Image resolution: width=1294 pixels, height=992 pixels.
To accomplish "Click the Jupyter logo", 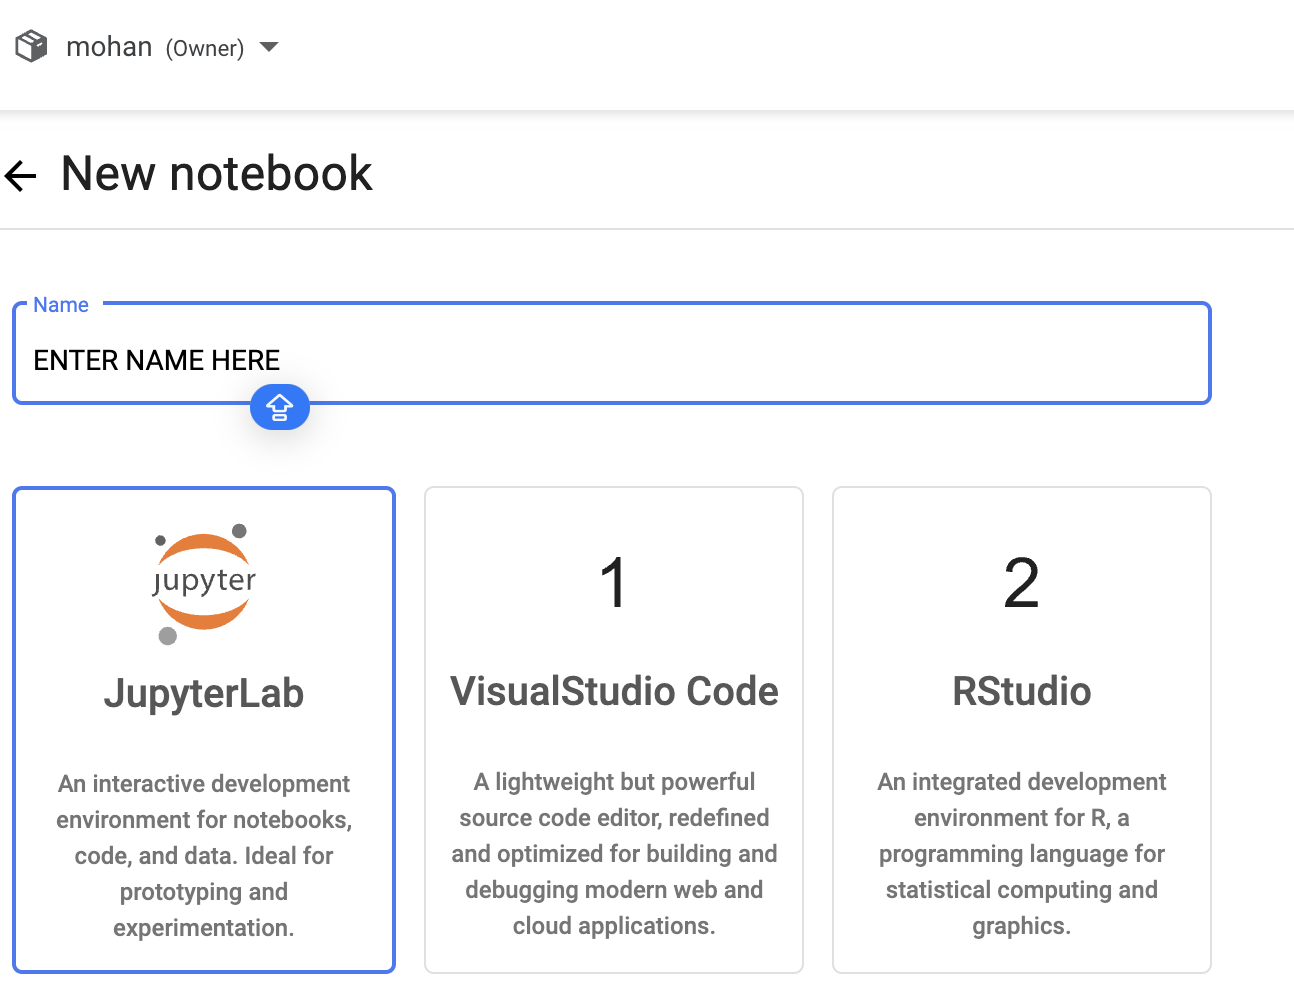I will click(204, 582).
